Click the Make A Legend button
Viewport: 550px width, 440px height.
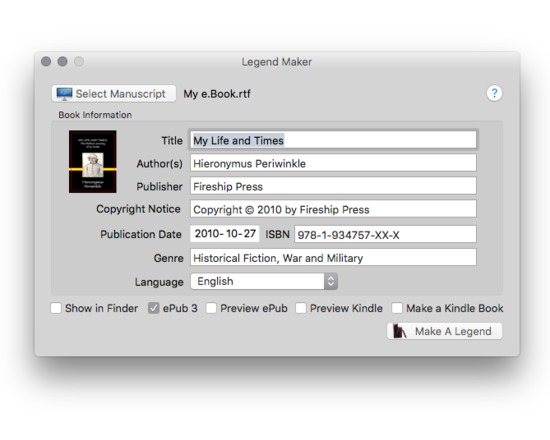point(444,331)
